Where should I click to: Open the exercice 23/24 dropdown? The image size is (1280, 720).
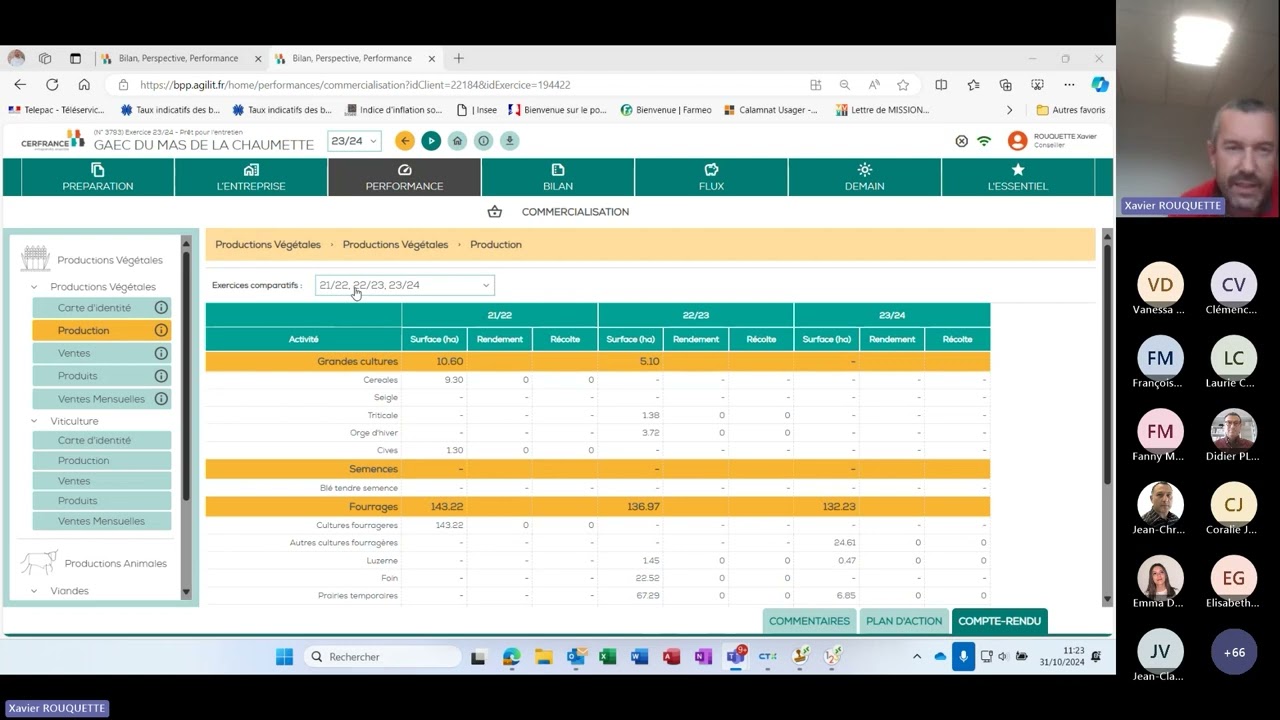[x=354, y=141]
